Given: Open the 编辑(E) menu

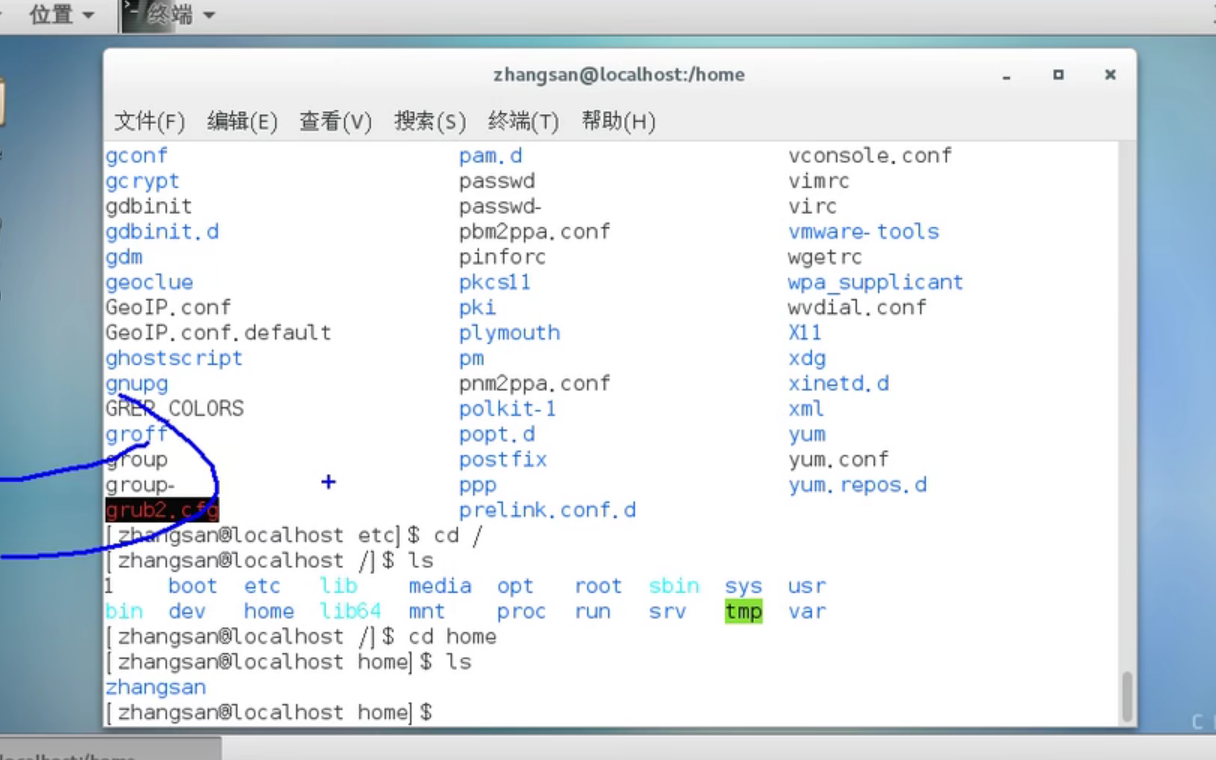Looking at the screenshot, I should click(238, 121).
